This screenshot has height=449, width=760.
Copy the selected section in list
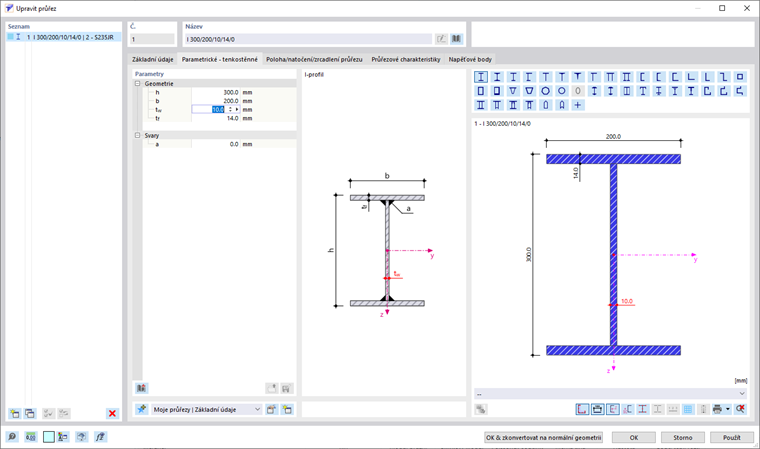click(30, 413)
